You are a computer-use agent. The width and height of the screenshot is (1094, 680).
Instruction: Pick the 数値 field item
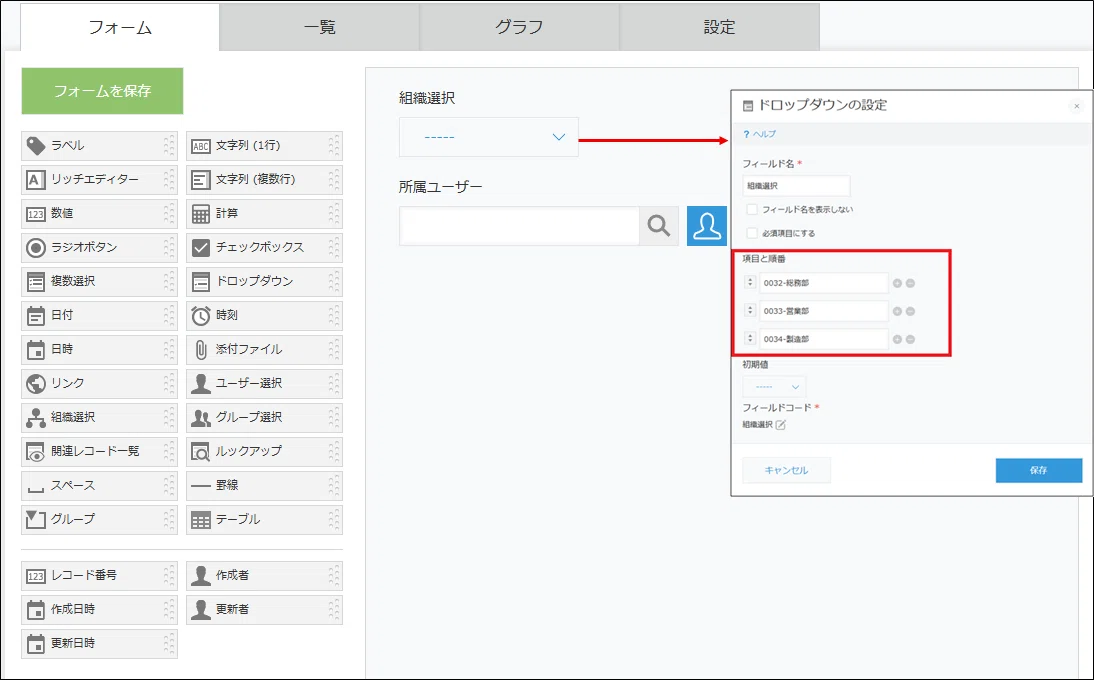pyautogui.click(x=99, y=214)
